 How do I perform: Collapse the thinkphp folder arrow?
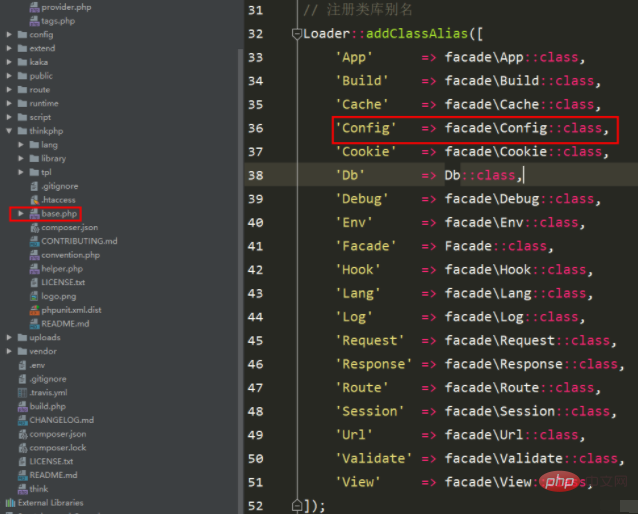(x=9, y=131)
